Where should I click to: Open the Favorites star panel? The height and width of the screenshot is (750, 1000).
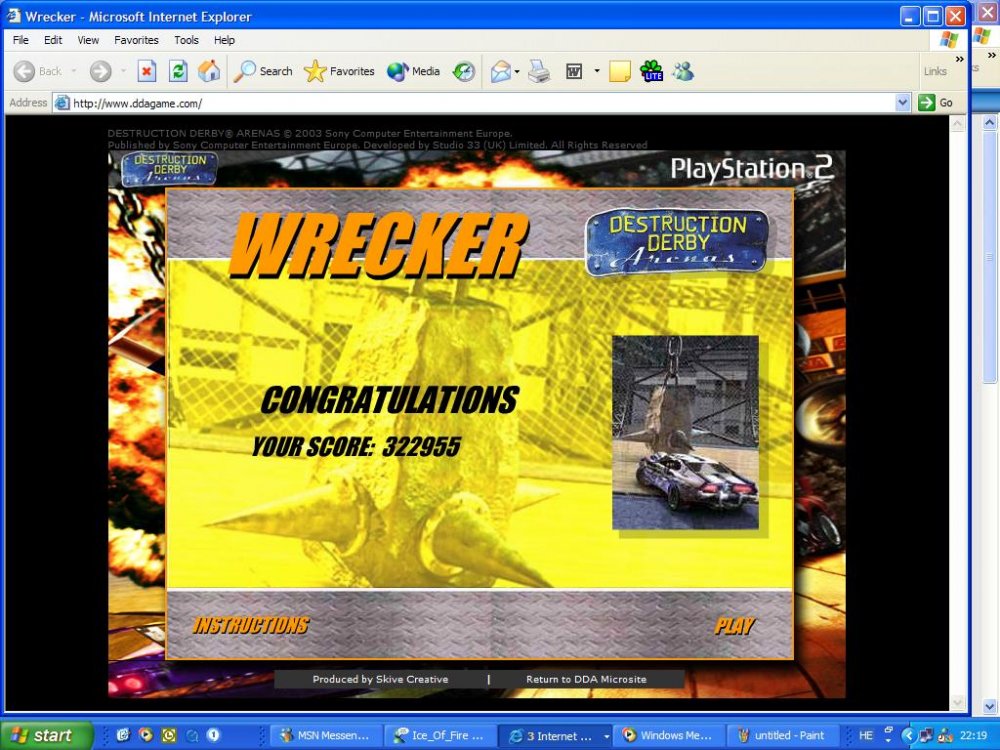click(339, 71)
